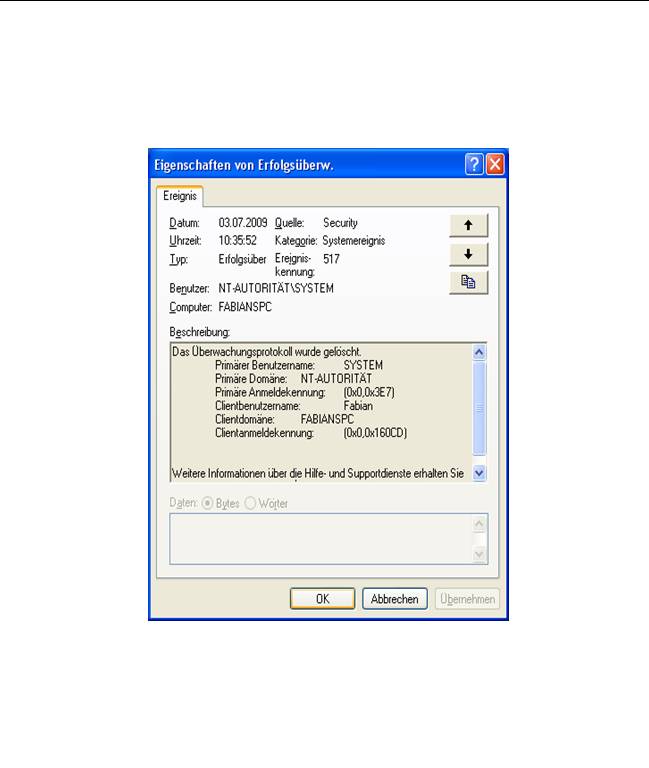The width and height of the screenshot is (649, 768).
Task: Click the Beschreibung label
Action: (x=199, y=332)
